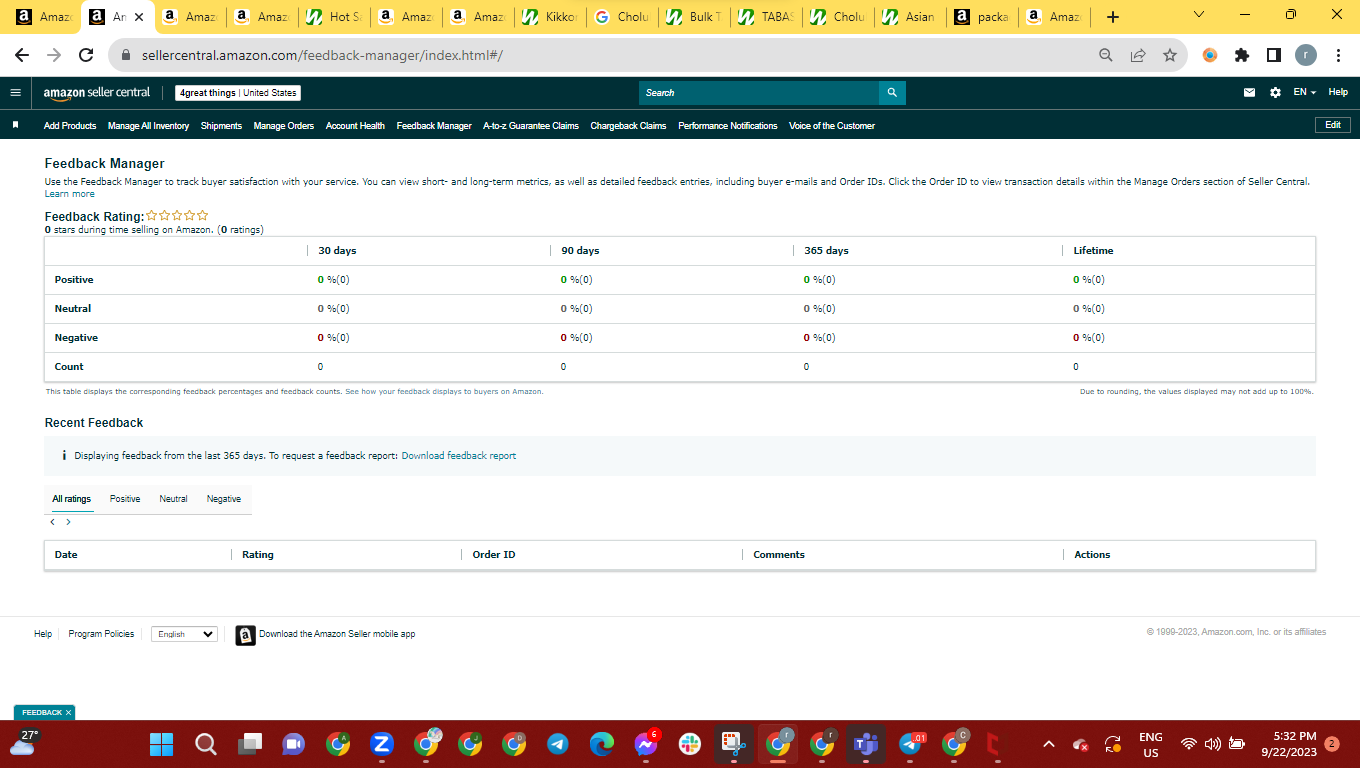Open Program Policies in the footer
Viewport: 1360px width, 768px height.
point(101,634)
